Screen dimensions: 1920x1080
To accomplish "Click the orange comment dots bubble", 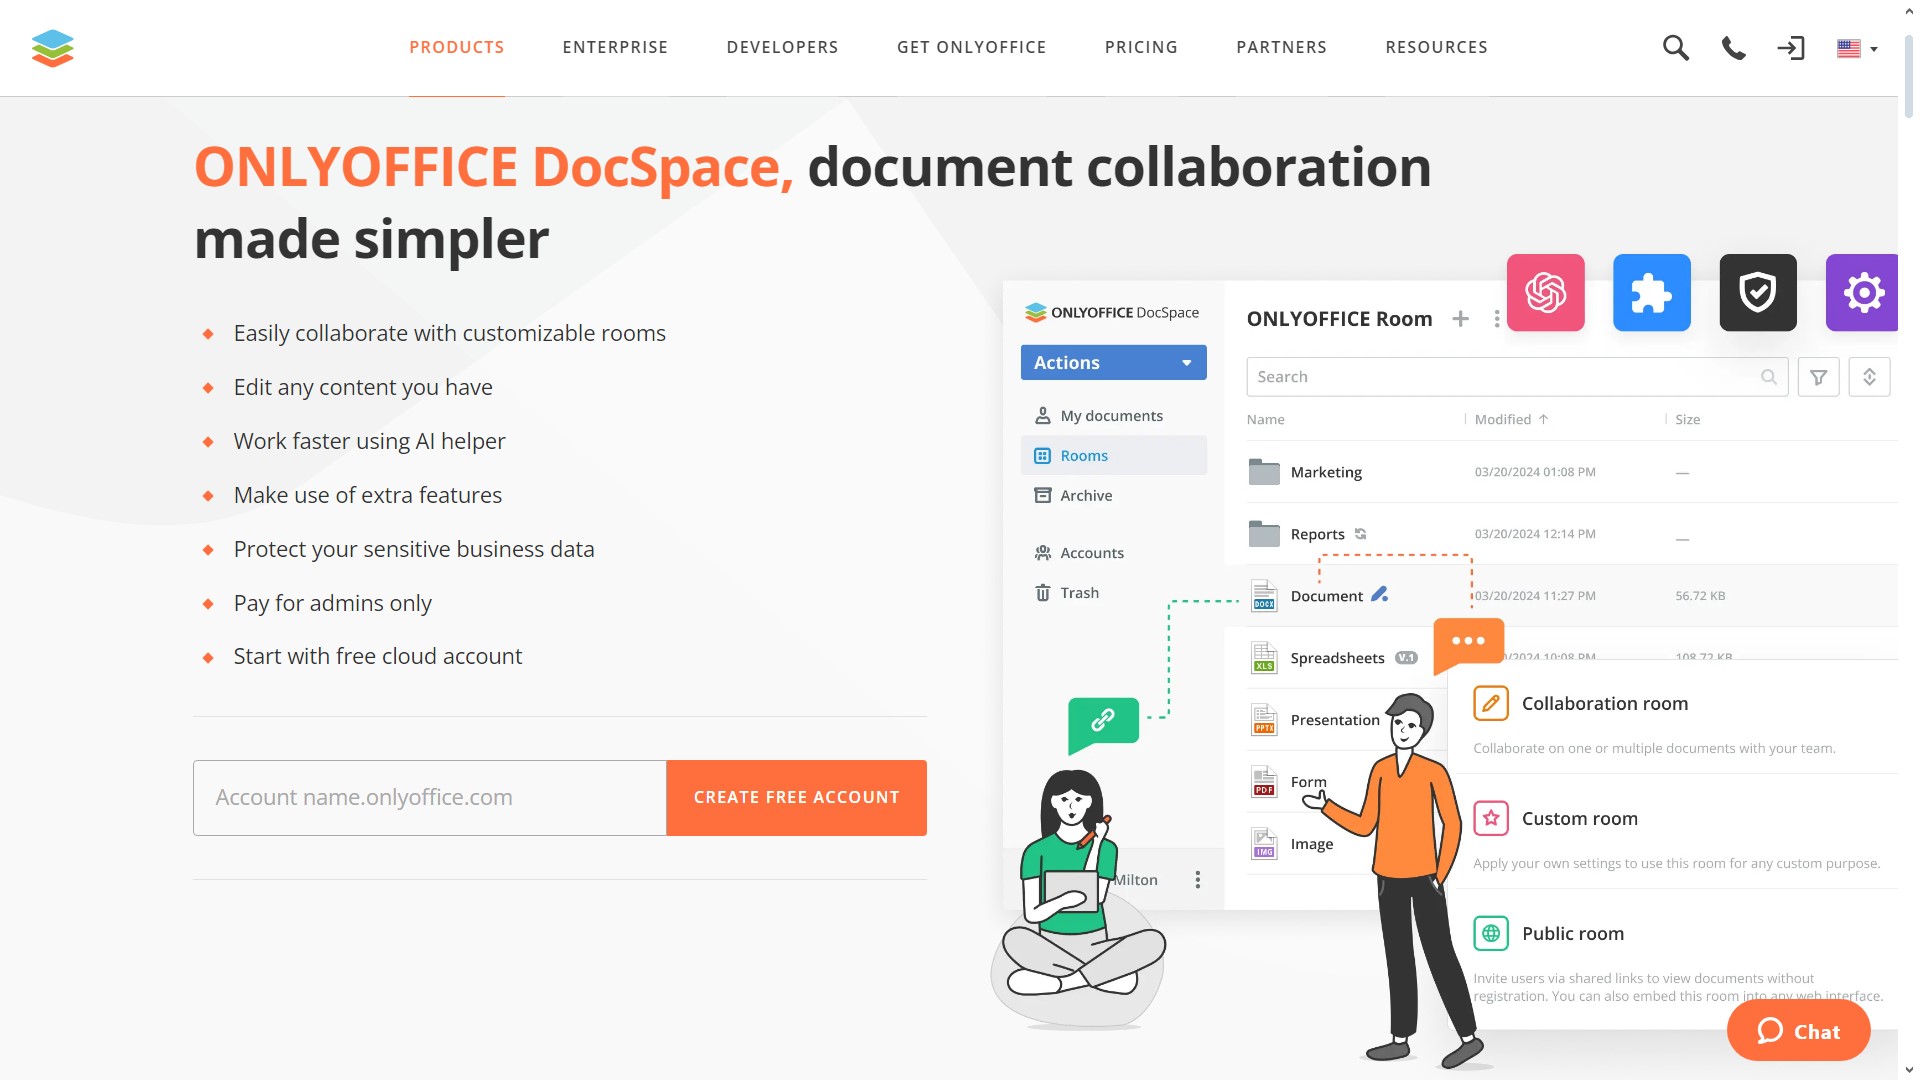I will 1467,641.
